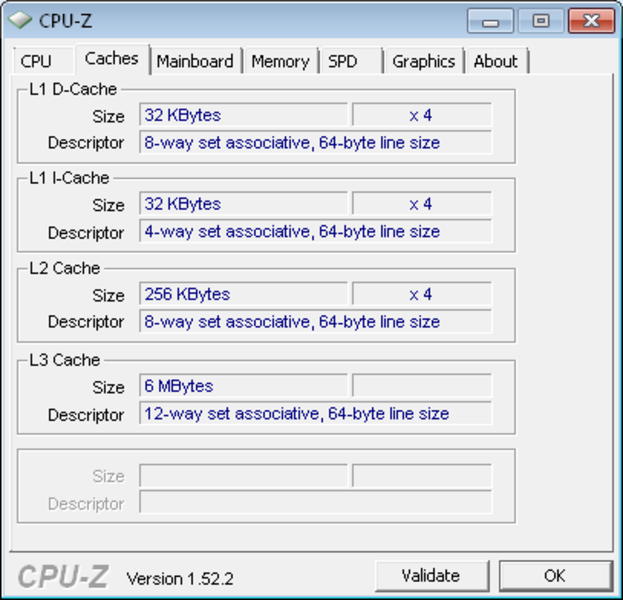Click the L1 I-Cache group label
The height and width of the screenshot is (600, 623).
pos(69,178)
